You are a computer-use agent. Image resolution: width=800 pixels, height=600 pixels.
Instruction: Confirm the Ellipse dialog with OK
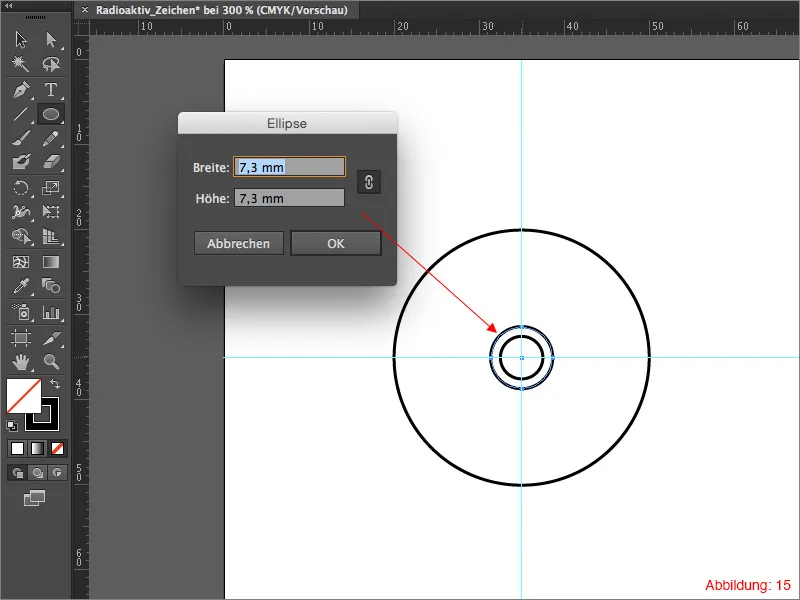tap(336, 243)
